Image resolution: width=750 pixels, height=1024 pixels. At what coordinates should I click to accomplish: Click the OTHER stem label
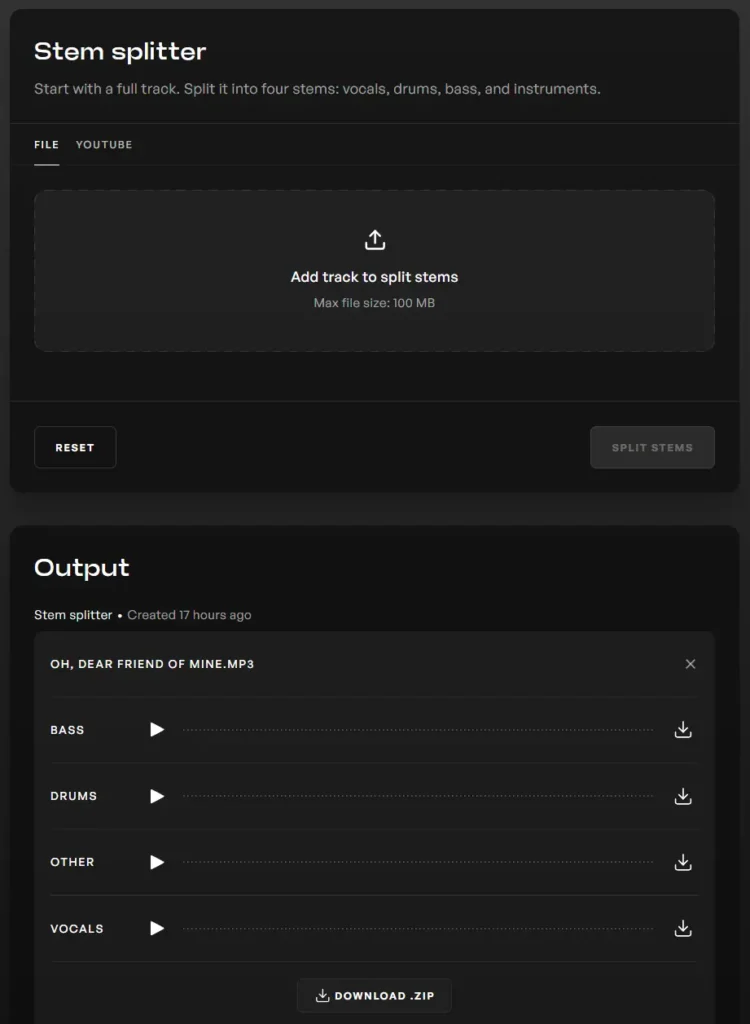tap(73, 862)
